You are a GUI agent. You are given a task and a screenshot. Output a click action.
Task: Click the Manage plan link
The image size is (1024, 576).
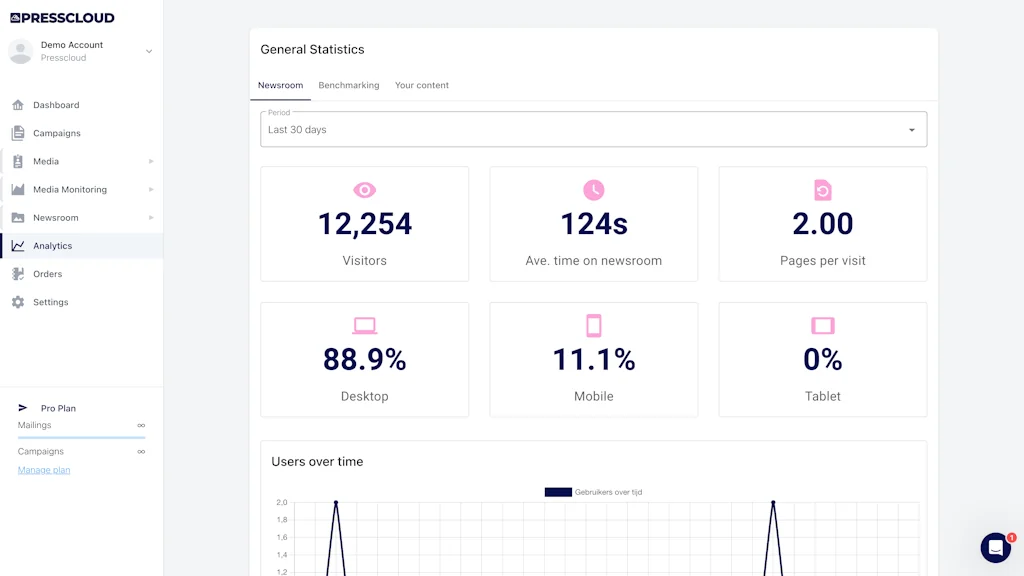coord(43,469)
